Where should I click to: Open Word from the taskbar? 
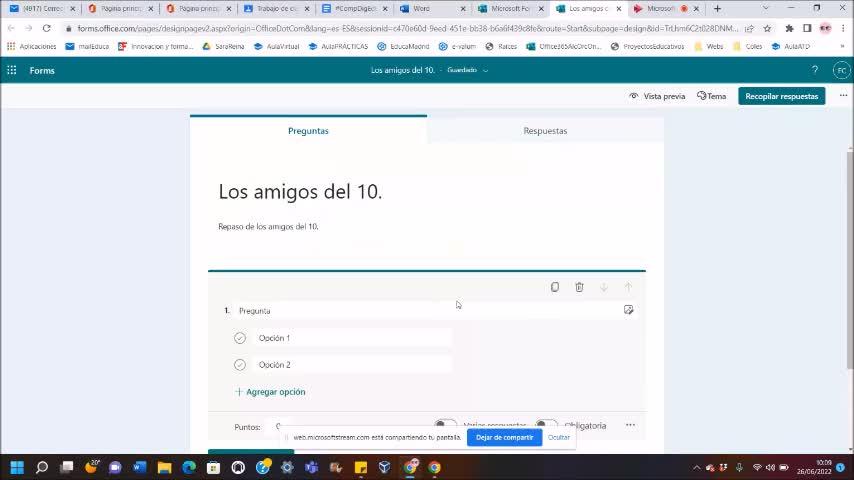tap(139, 467)
